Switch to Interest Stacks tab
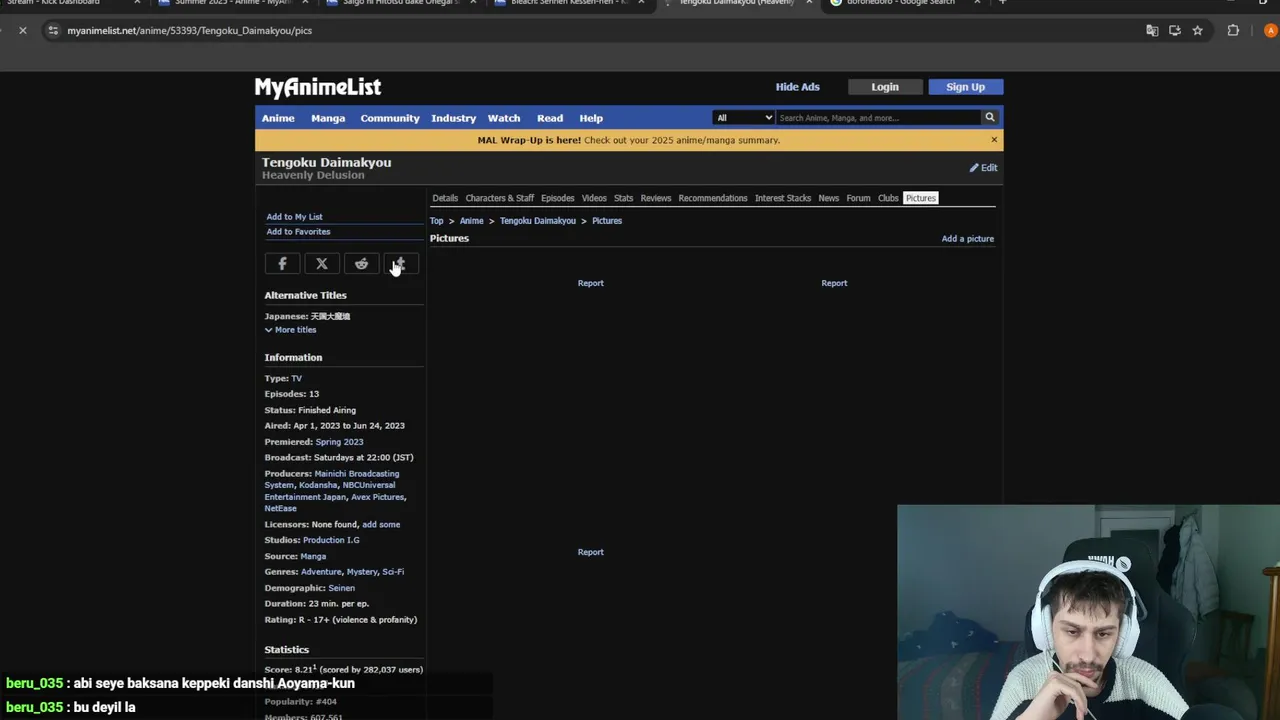The height and width of the screenshot is (720, 1280). click(783, 198)
